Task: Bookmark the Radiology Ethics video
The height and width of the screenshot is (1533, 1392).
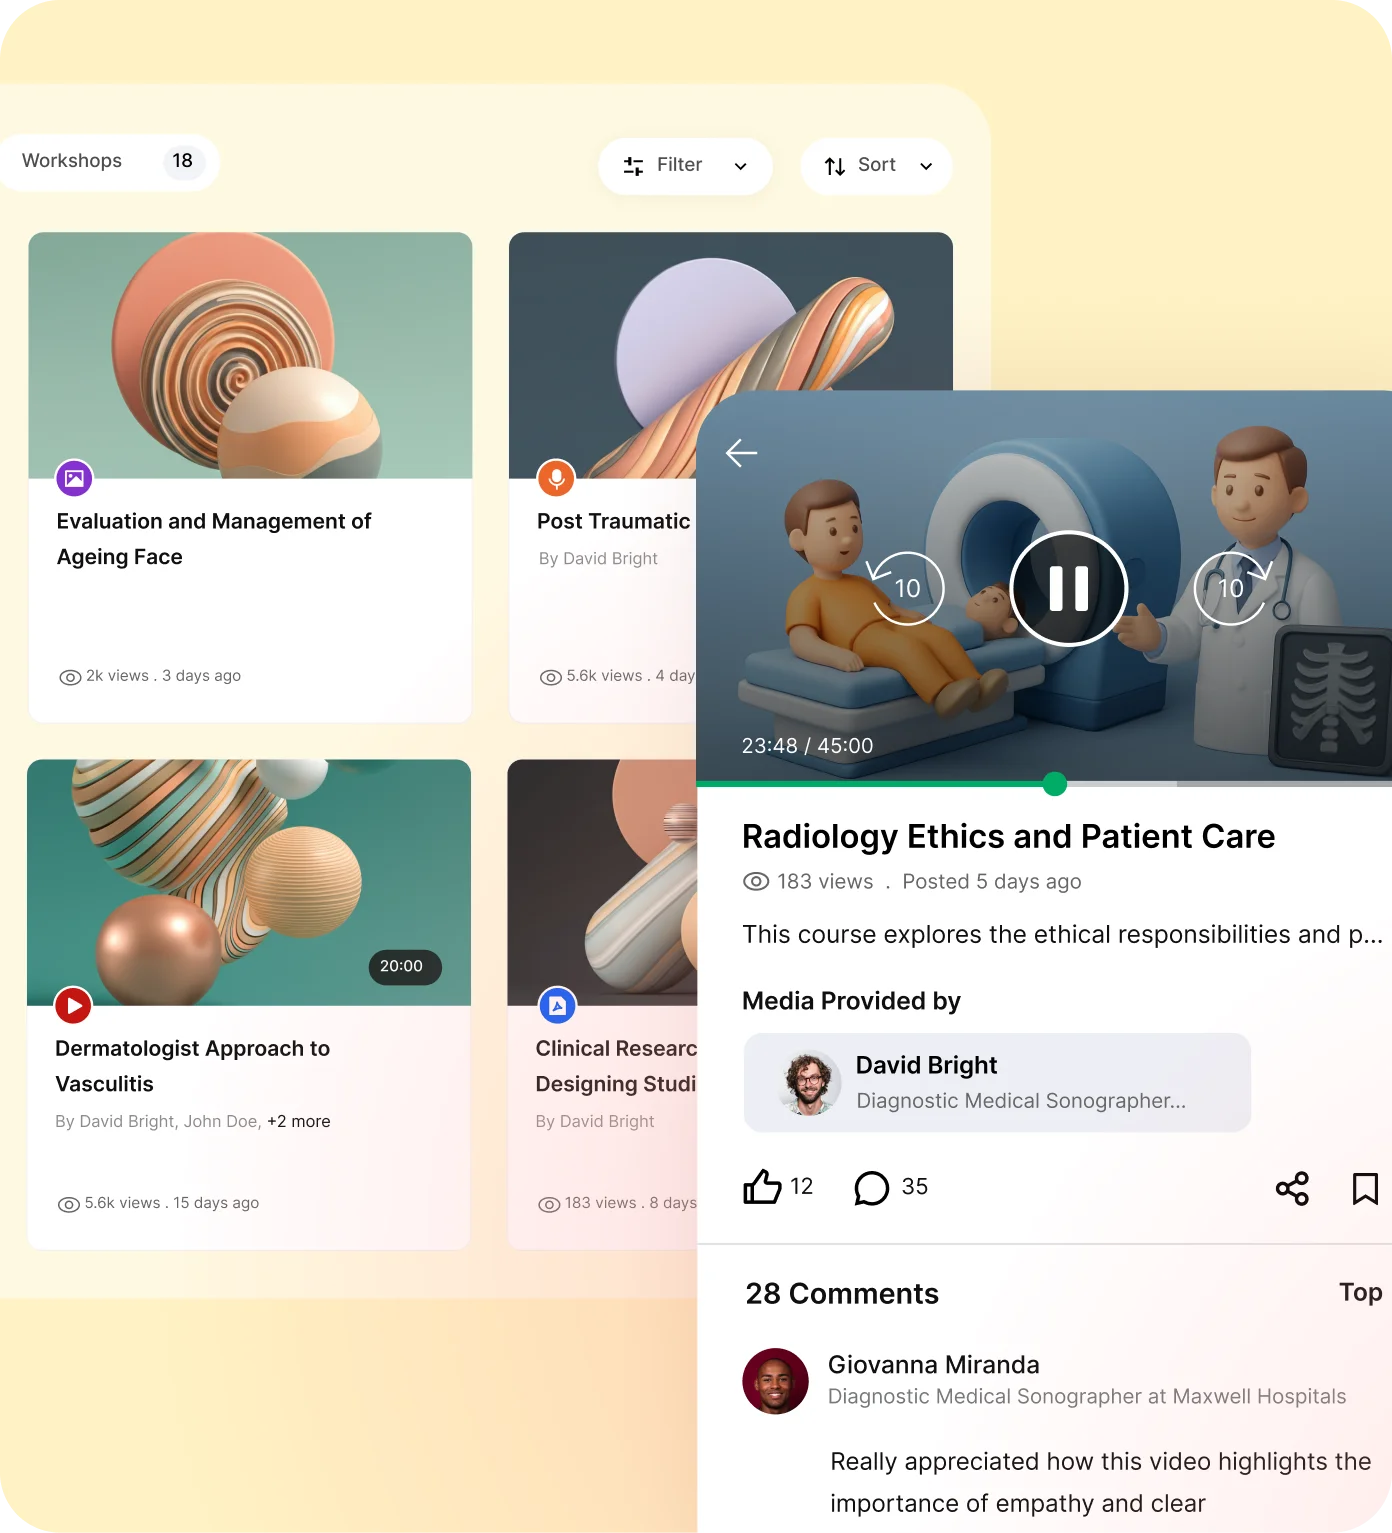Action: coord(1364,1189)
